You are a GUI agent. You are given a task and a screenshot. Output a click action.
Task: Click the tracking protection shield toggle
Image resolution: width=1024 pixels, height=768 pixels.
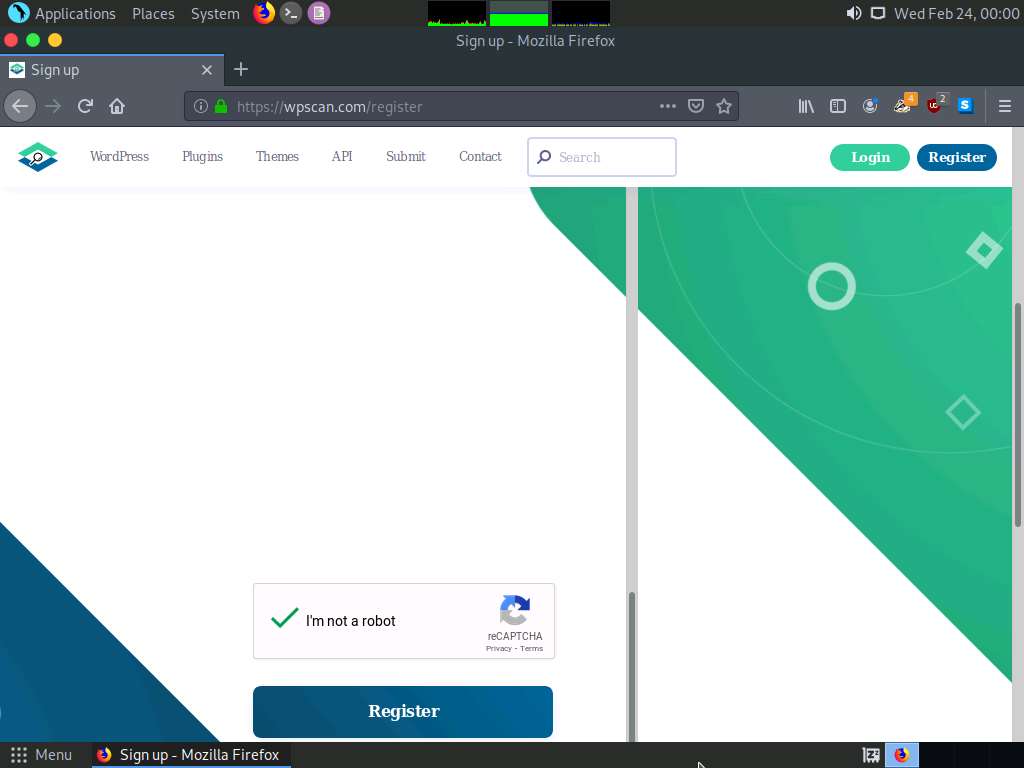pos(696,106)
